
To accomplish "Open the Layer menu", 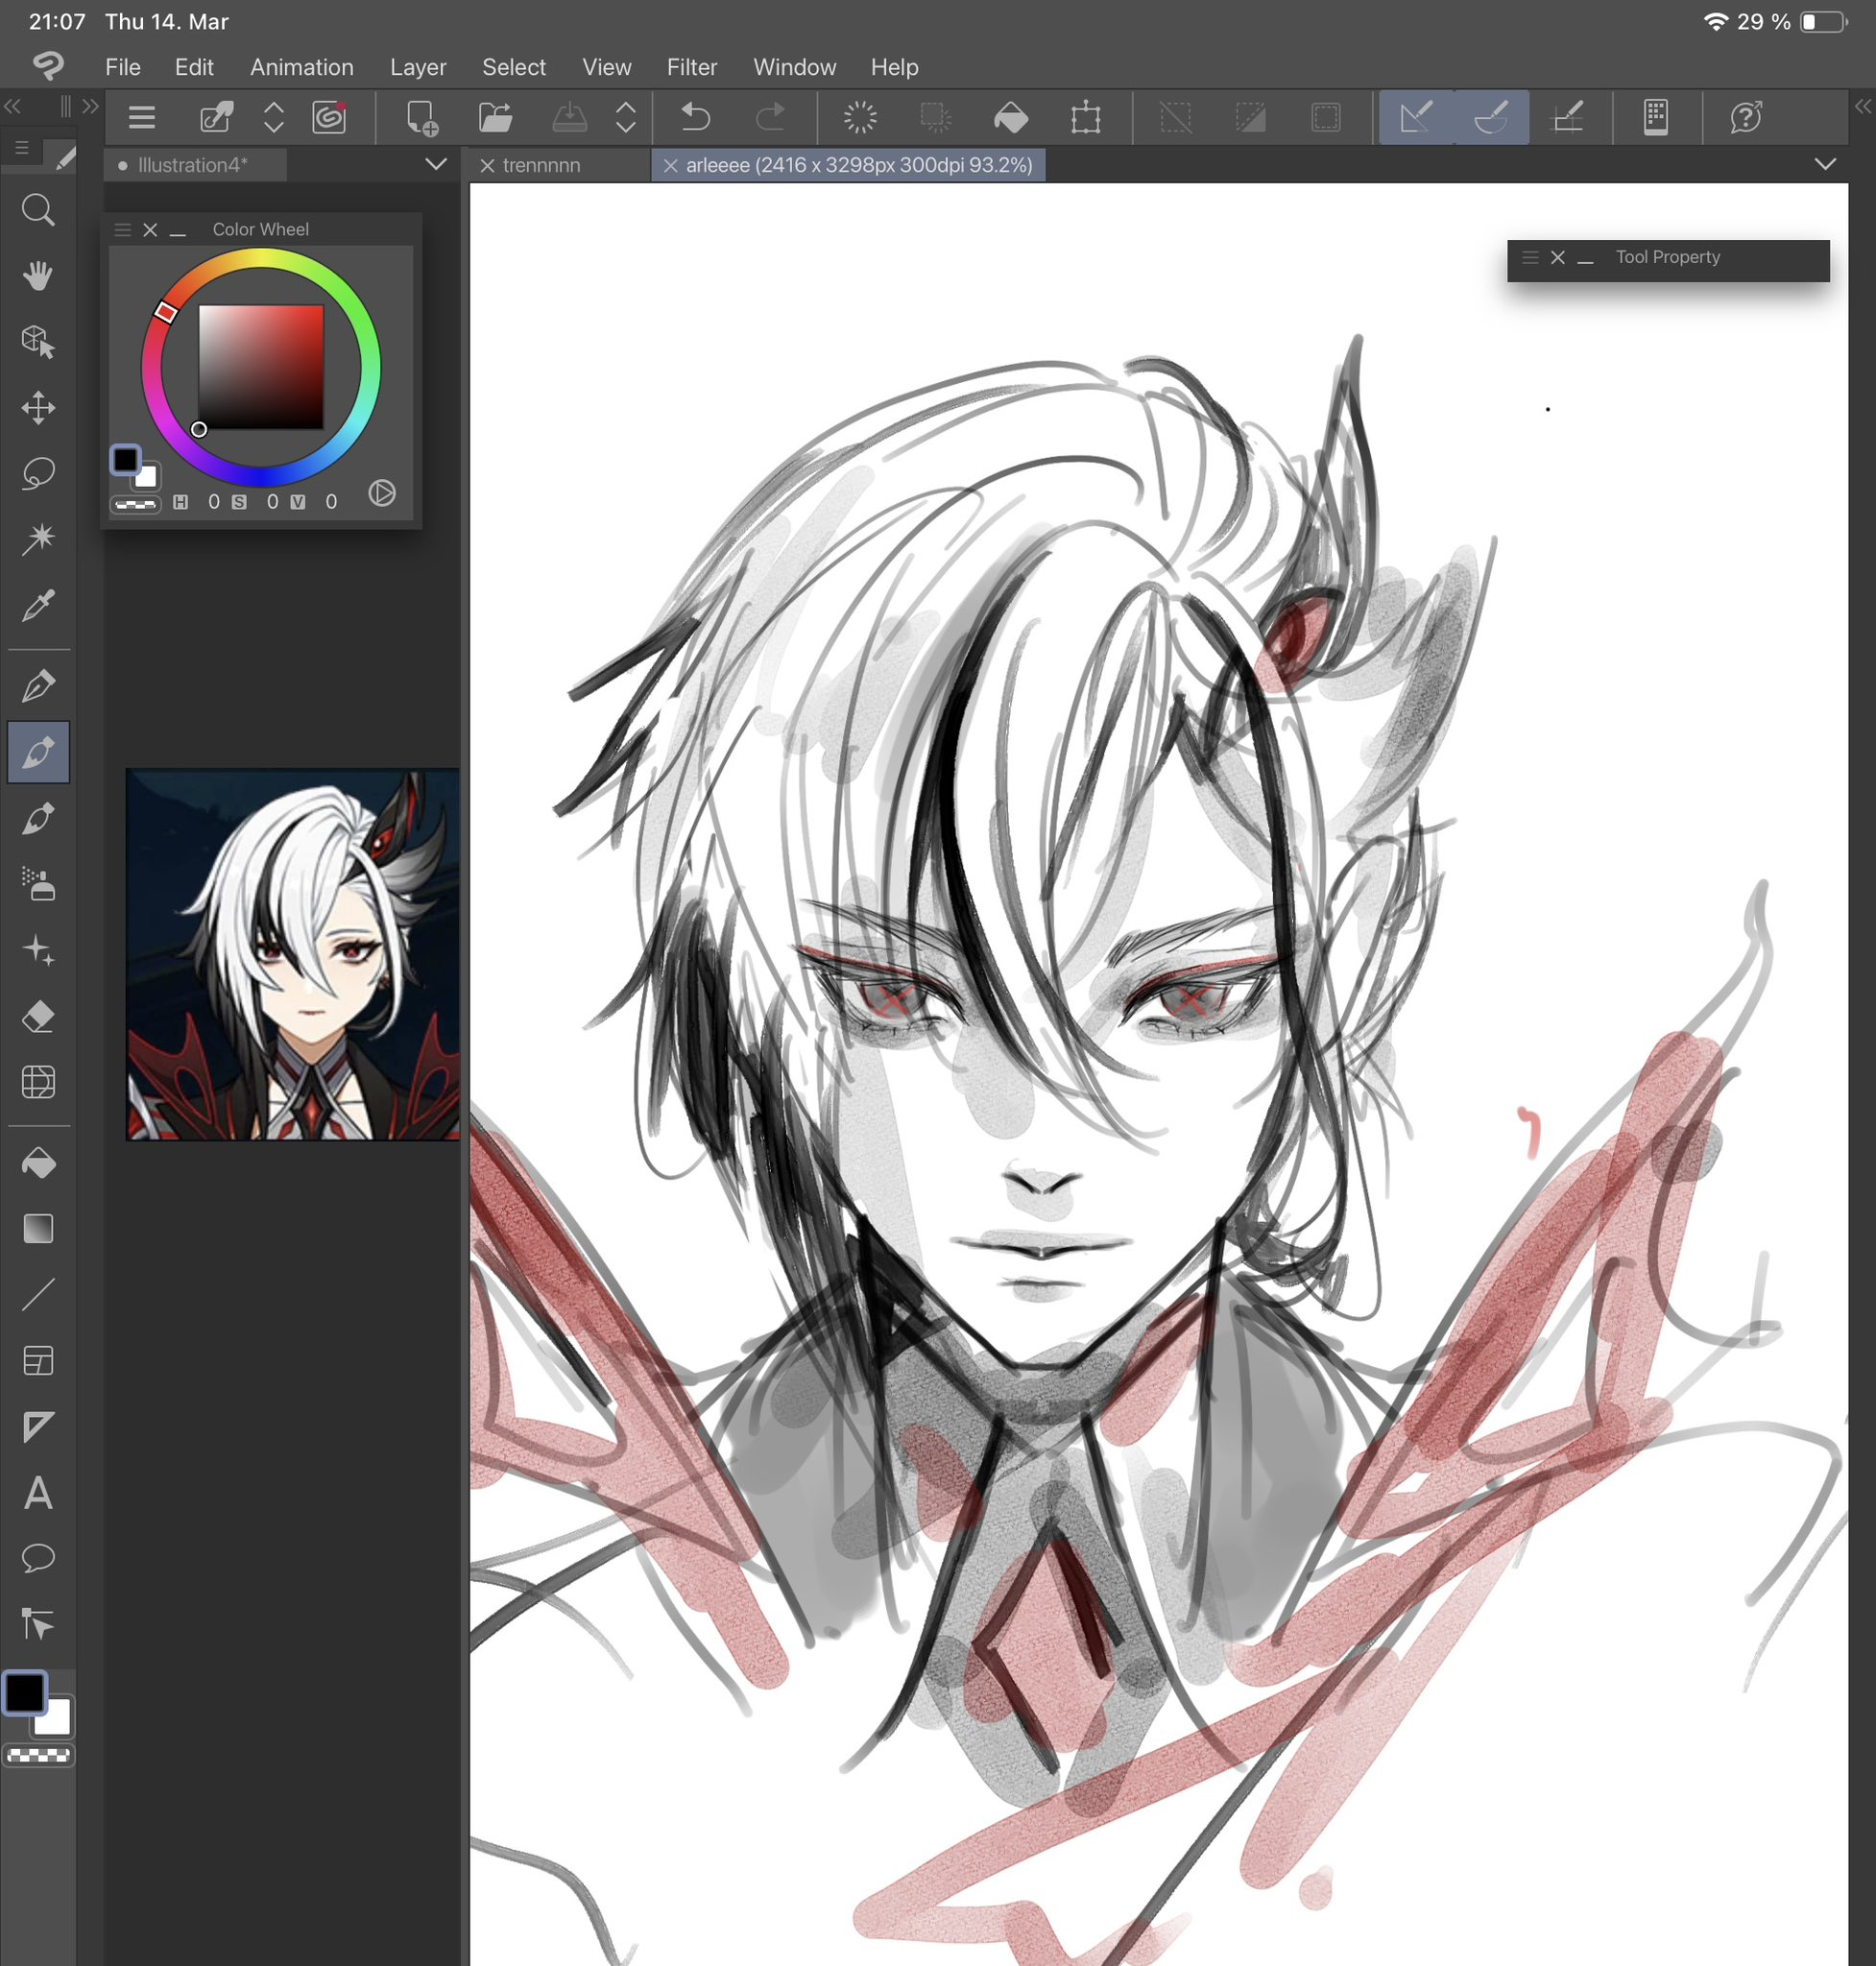I will [x=417, y=67].
